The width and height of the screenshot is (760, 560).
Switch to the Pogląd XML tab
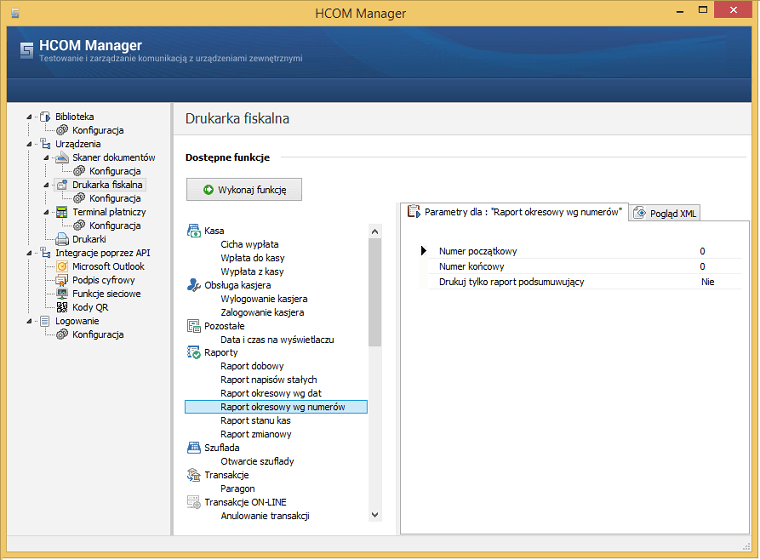(667, 213)
